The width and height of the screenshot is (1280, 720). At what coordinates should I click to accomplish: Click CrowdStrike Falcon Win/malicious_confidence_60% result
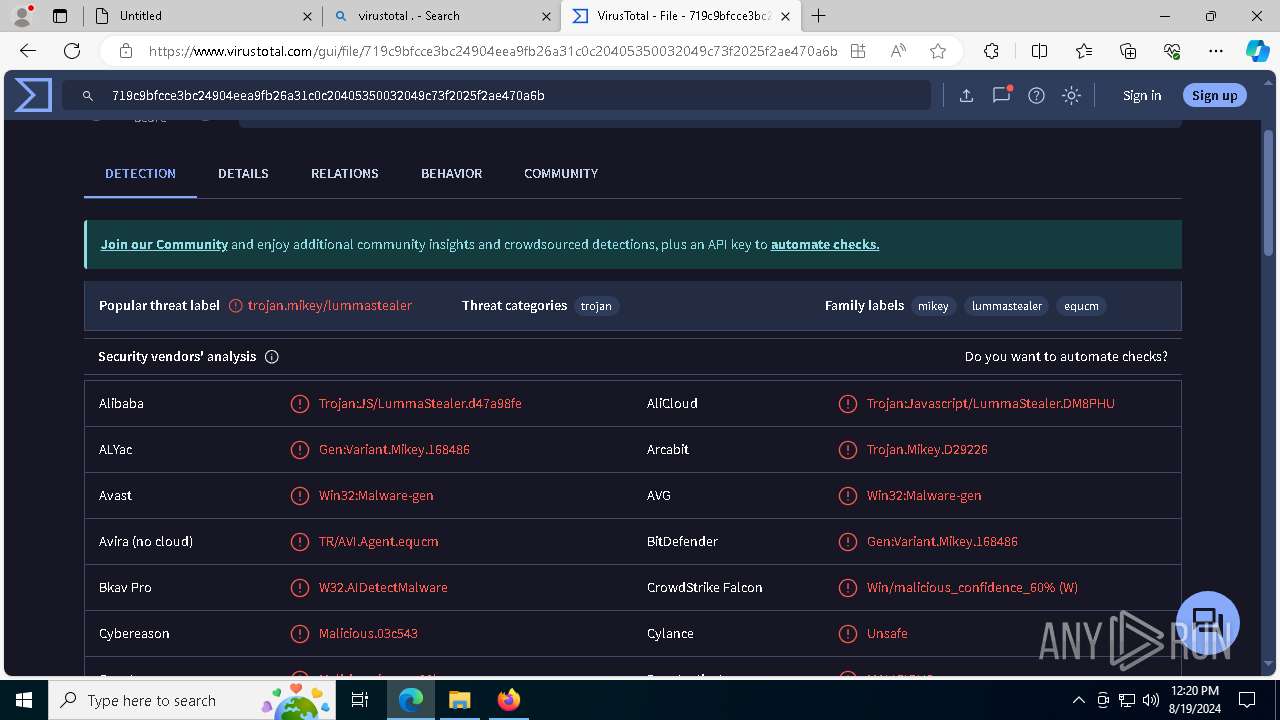tap(972, 588)
